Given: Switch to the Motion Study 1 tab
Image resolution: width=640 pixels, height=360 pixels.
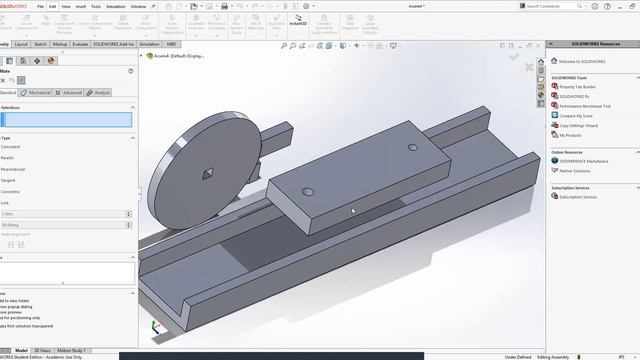Looking at the screenshot, I should pos(71,351).
